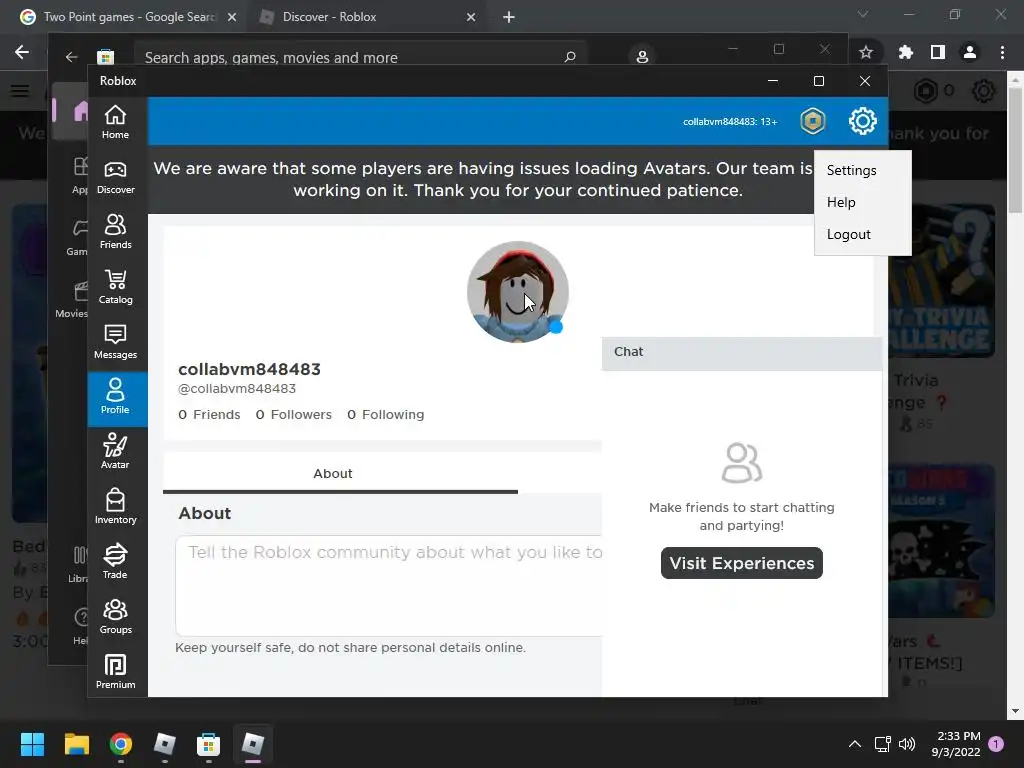Choose Logout from the gear menu
Screen dimensions: 1024x768
coord(848,234)
